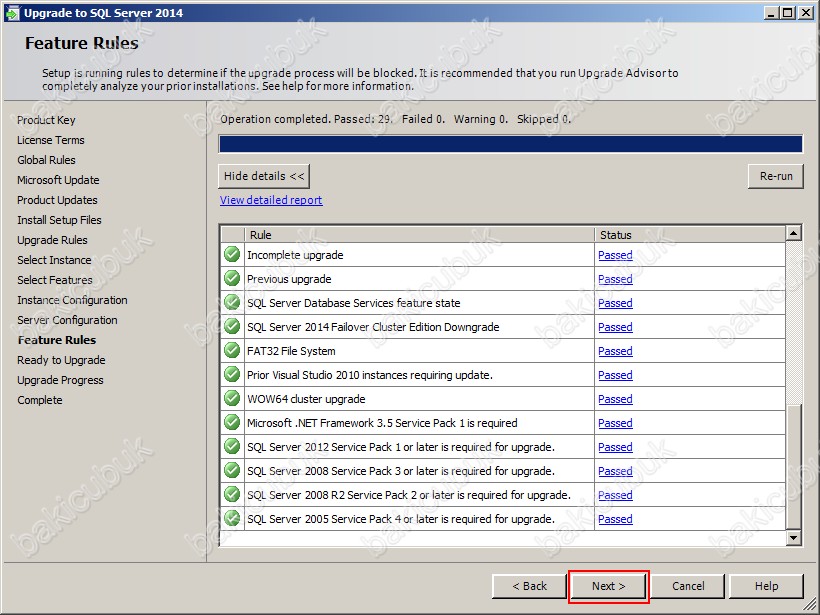Select Product Updates step in sidebar
The width and height of the screenshot is (820, 615).
pyautogui.click(x=57, y=200)
